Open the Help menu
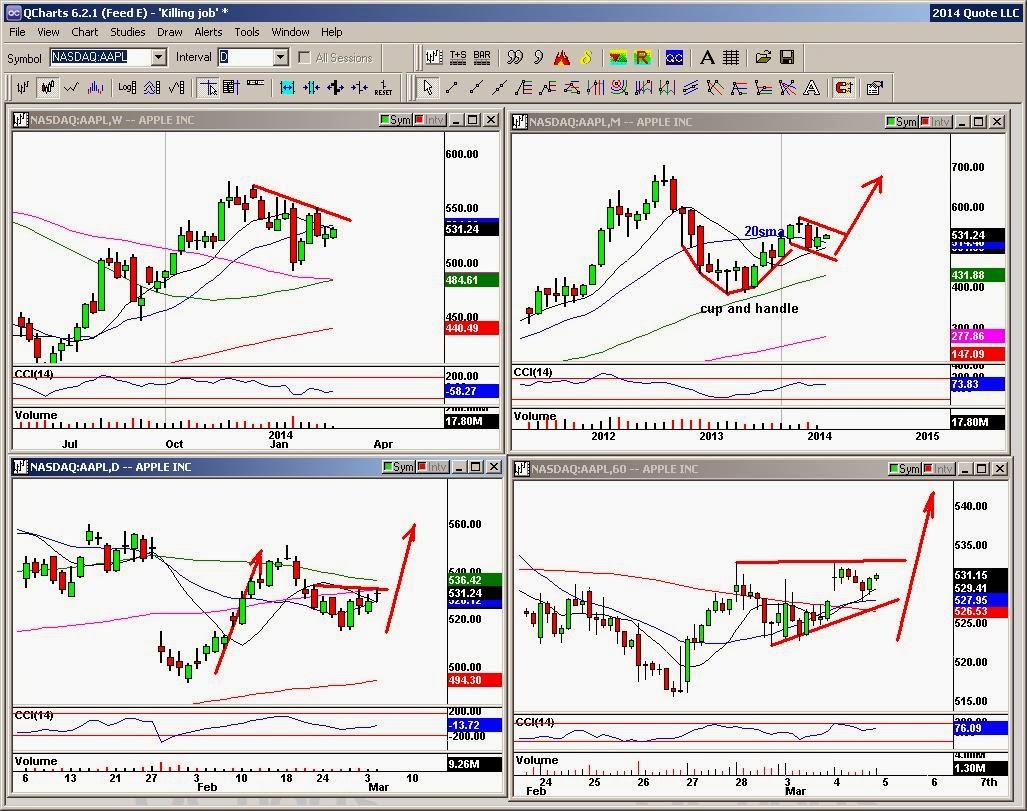1027x811 pixels. 331,32
